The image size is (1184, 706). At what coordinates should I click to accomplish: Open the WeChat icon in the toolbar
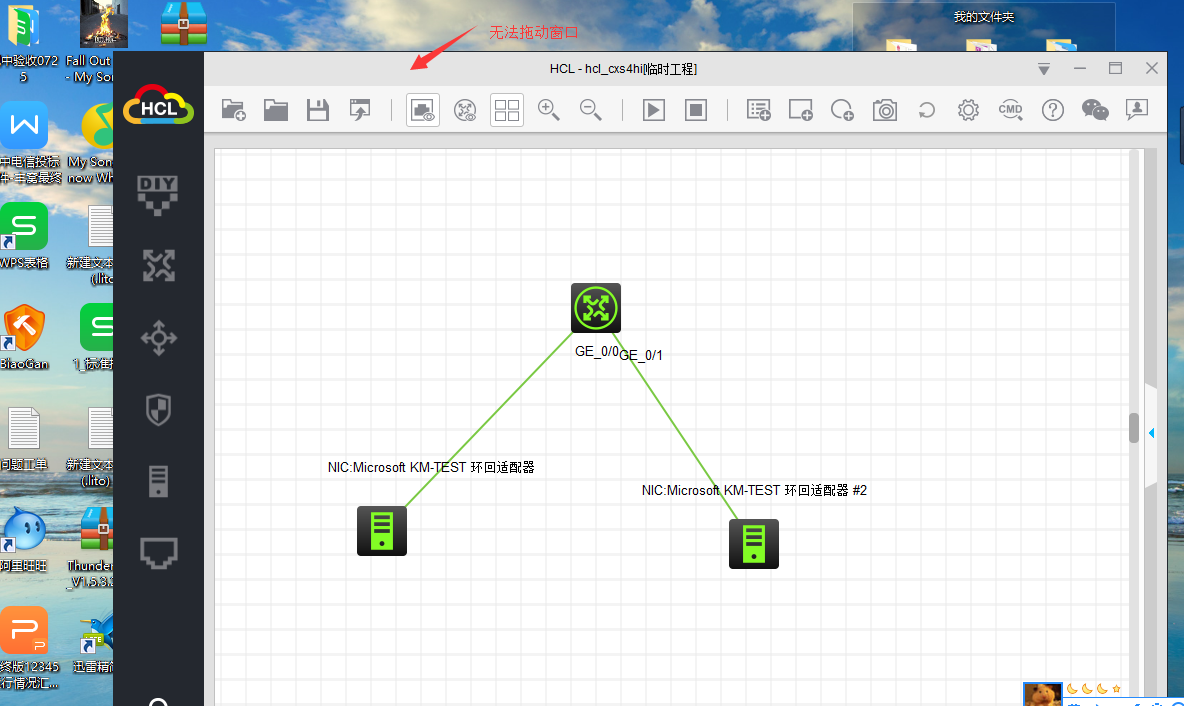(1095, 110)
